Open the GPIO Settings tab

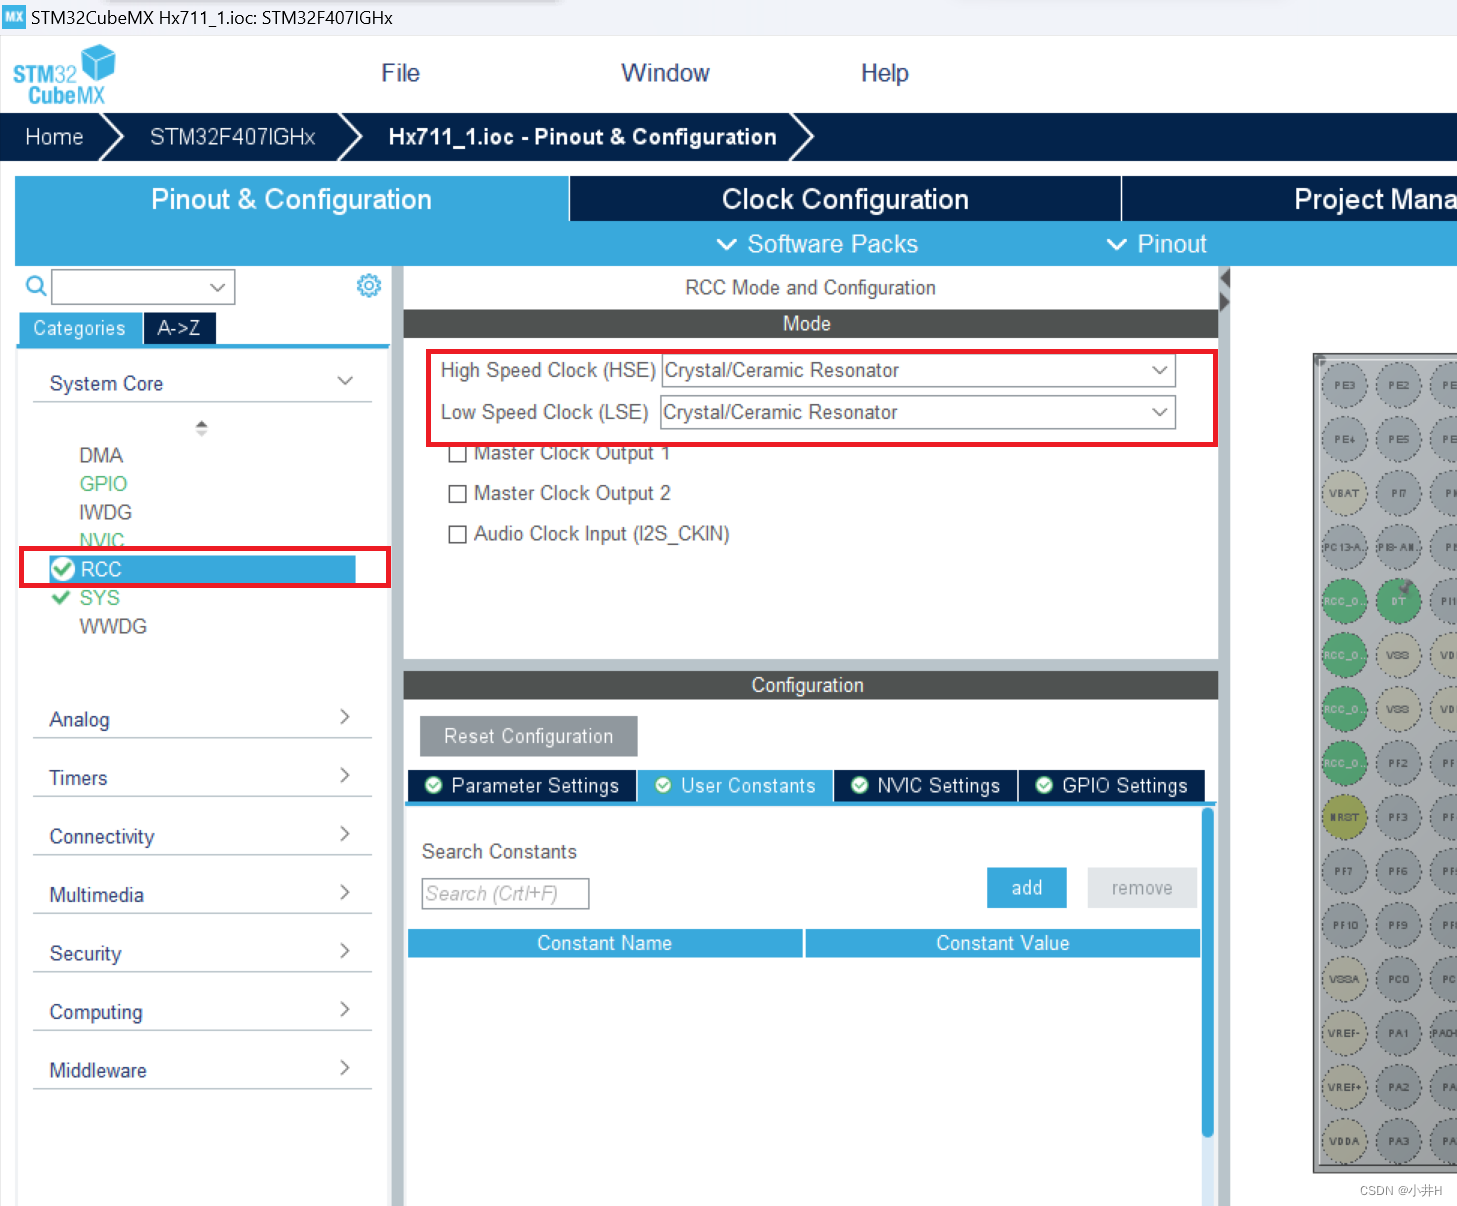click(x=1112, y=786)
